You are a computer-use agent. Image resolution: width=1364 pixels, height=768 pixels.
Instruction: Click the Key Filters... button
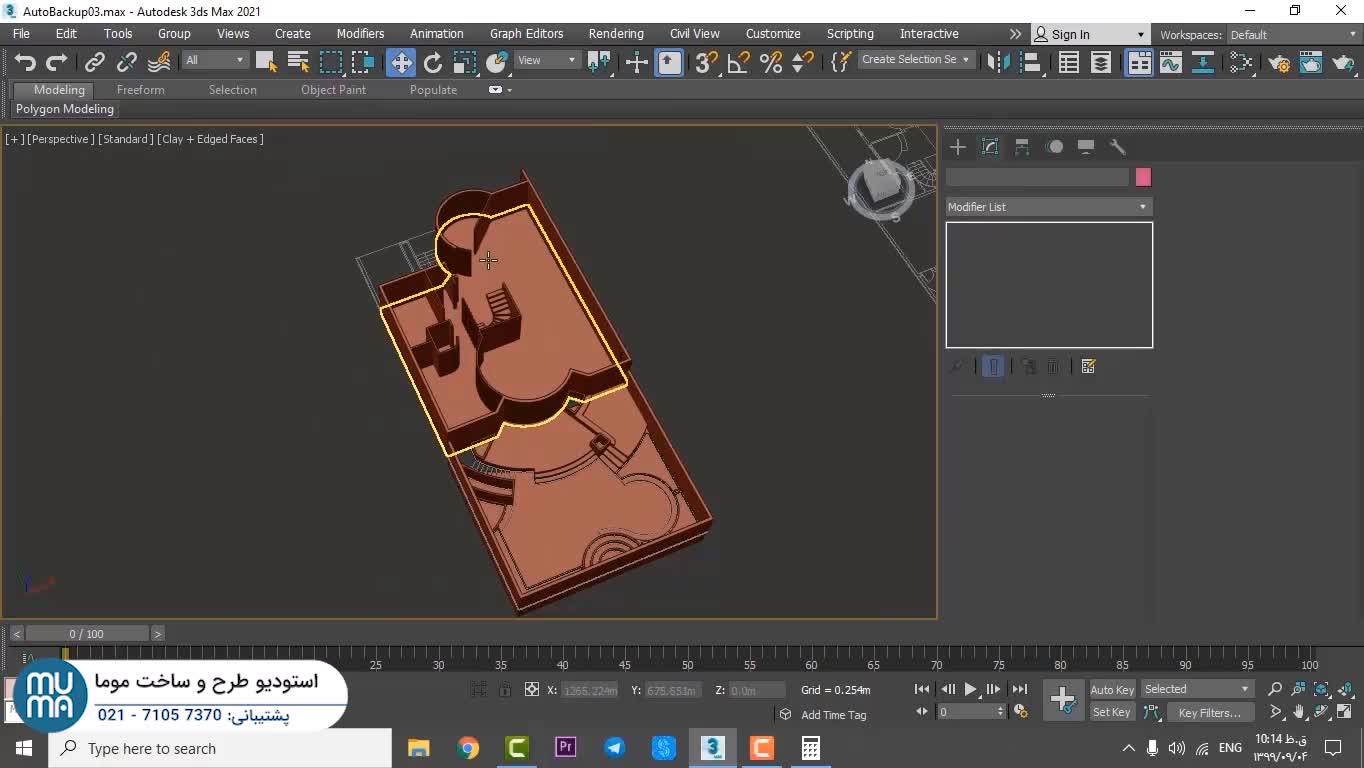1208,713
